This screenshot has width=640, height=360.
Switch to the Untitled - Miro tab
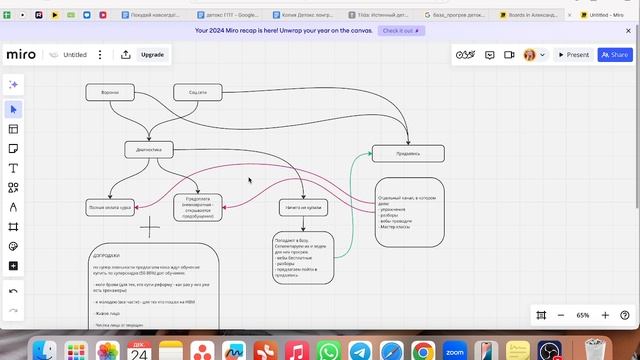(602, 15)
